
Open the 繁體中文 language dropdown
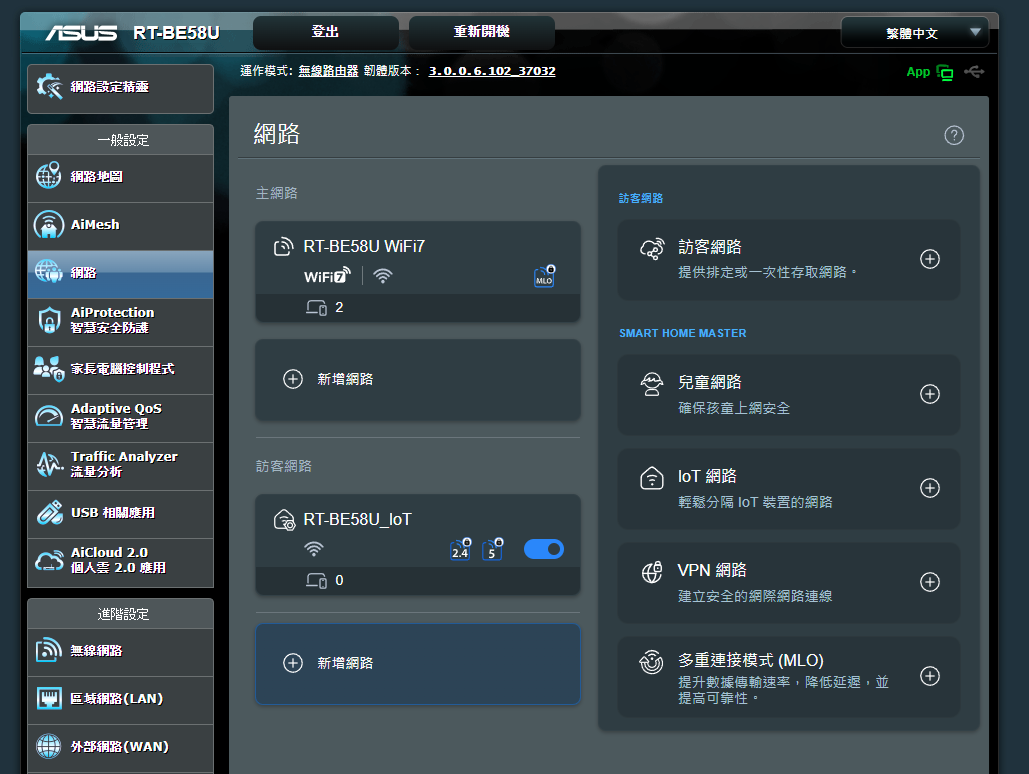(915, 33)
